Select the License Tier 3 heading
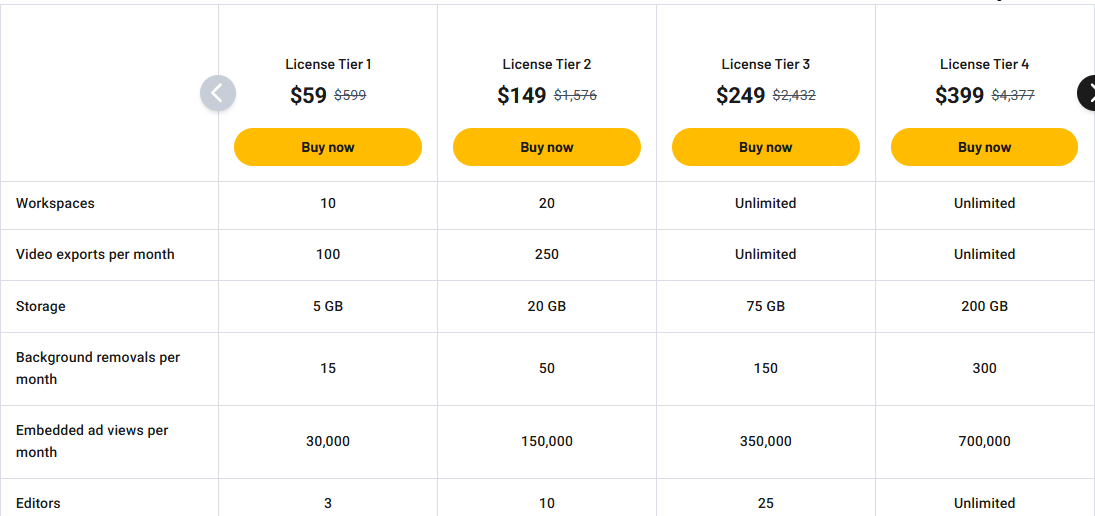 click(766, 64)
